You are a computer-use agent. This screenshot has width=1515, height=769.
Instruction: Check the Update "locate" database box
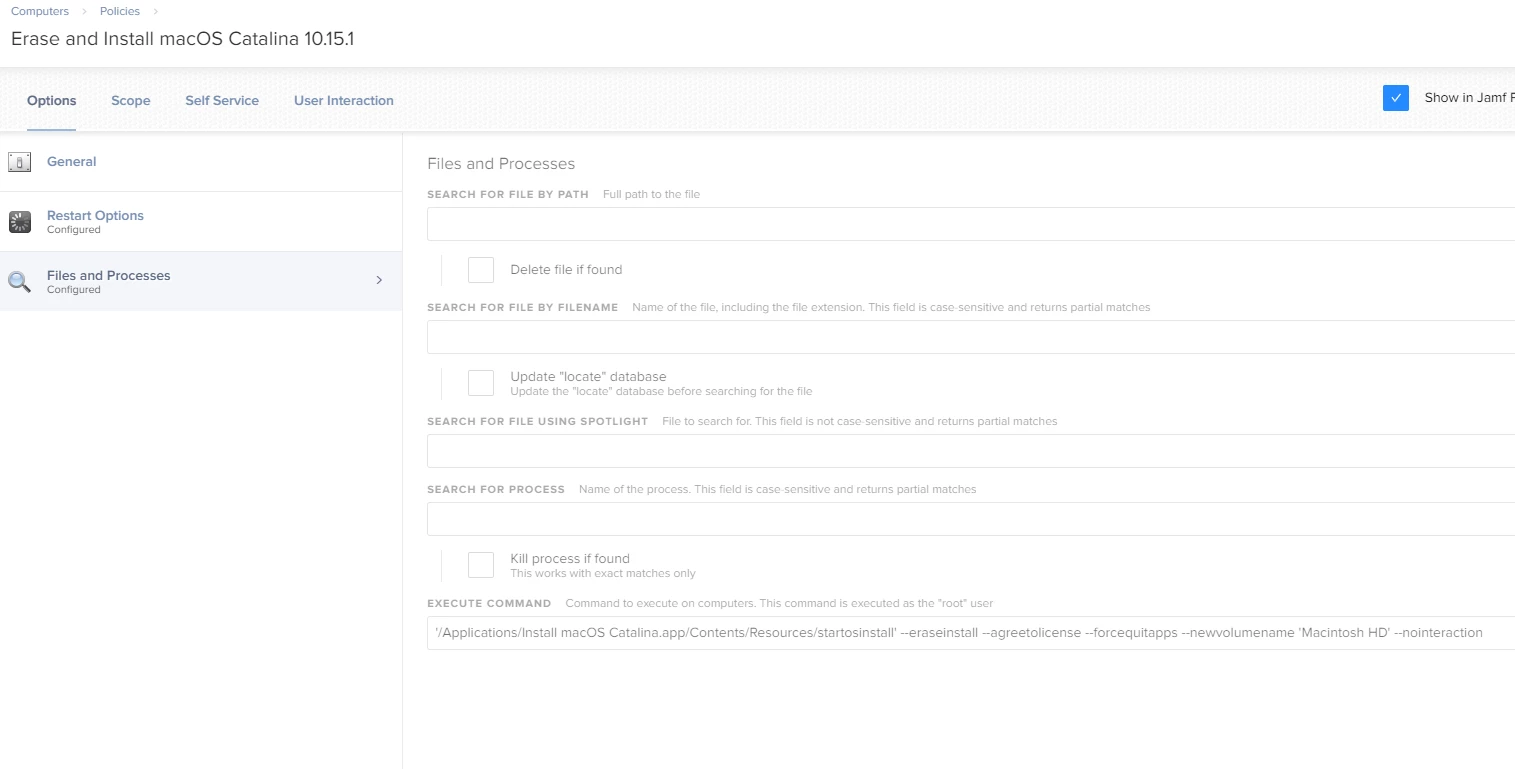coord(481,383)
